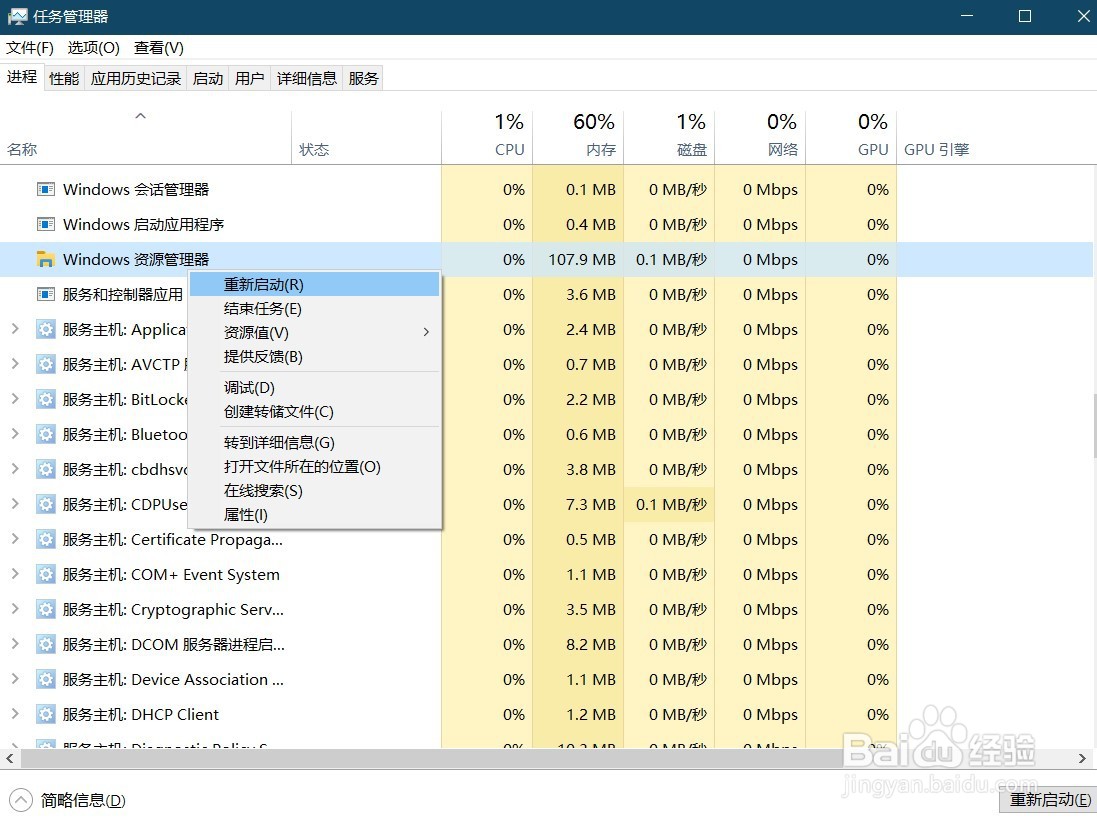The width and height of the screenshot is (1097, 822).
Task: Sort by the 状态 column header
Action: (367, 137)
